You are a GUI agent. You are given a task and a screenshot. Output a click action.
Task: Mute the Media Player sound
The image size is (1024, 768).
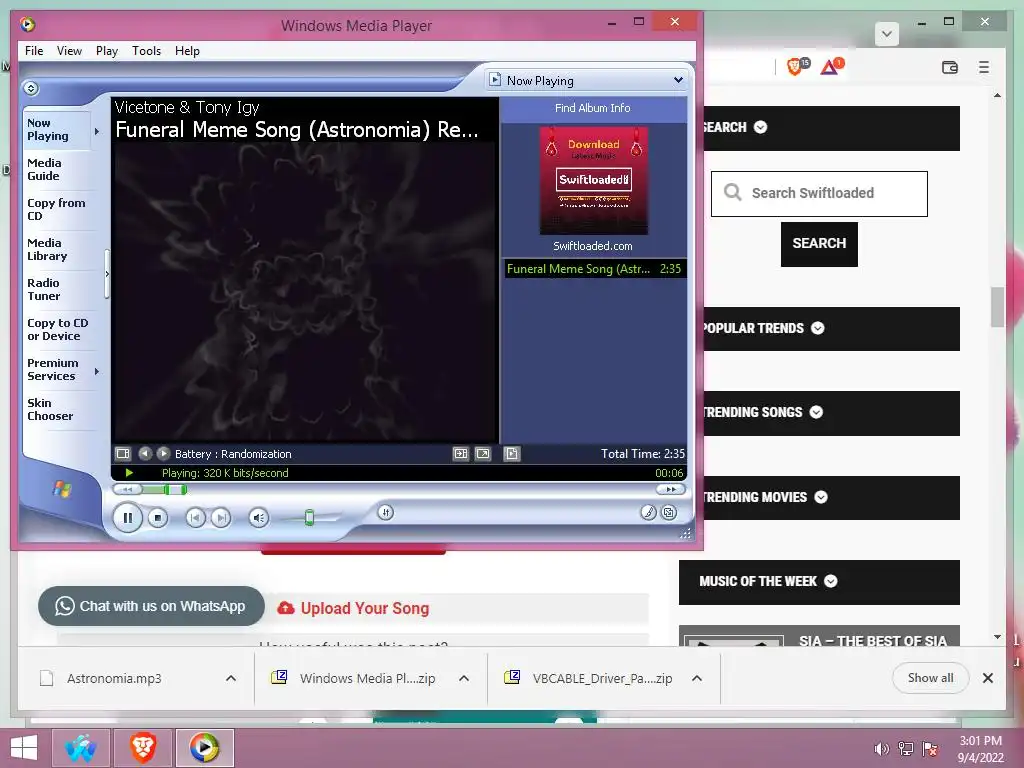[259, 518]
